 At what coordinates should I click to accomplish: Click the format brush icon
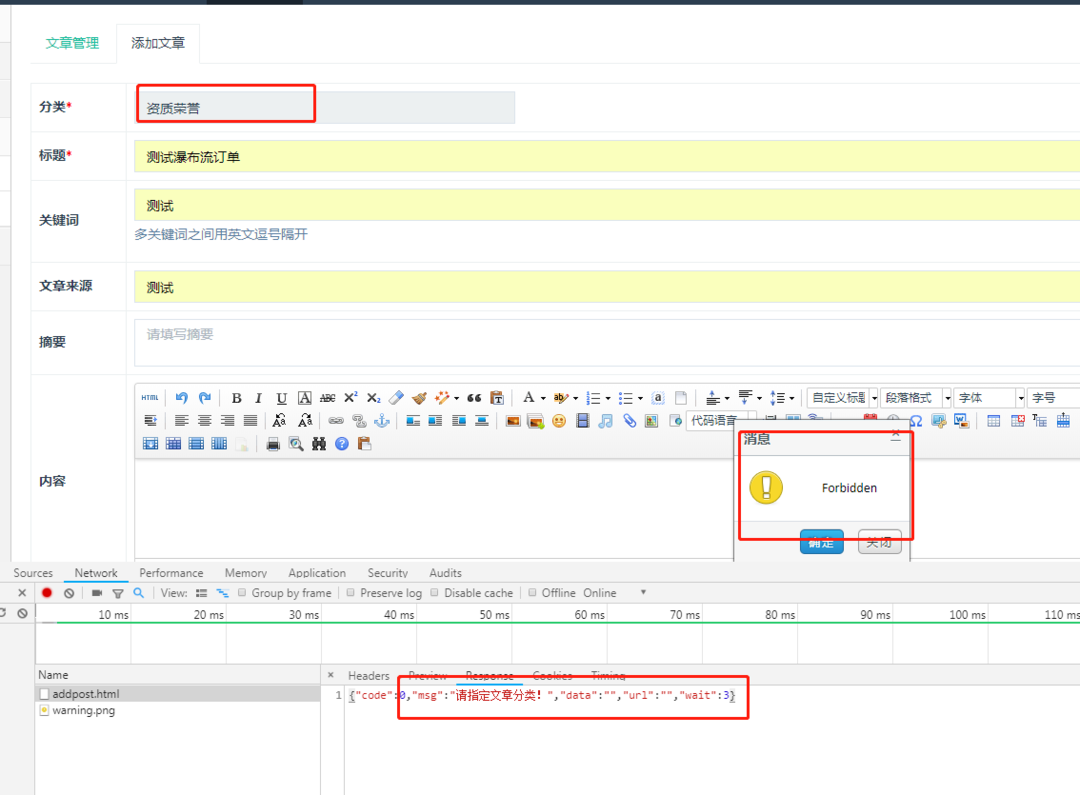click(419, 398)
